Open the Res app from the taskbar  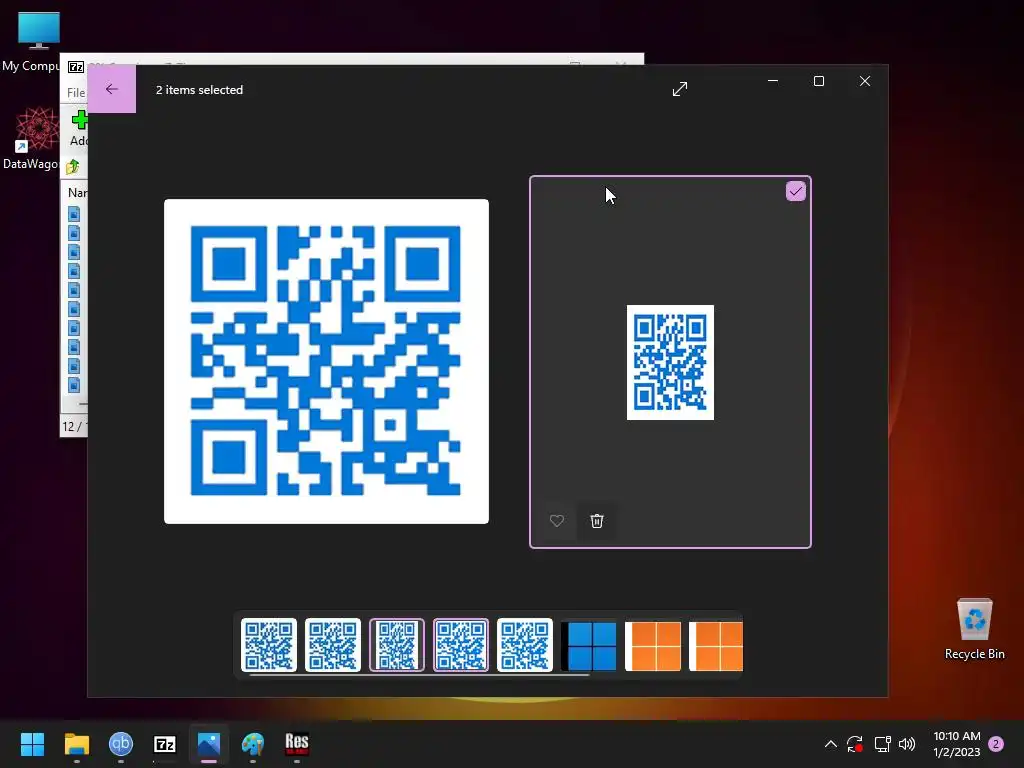click(296, 744)
